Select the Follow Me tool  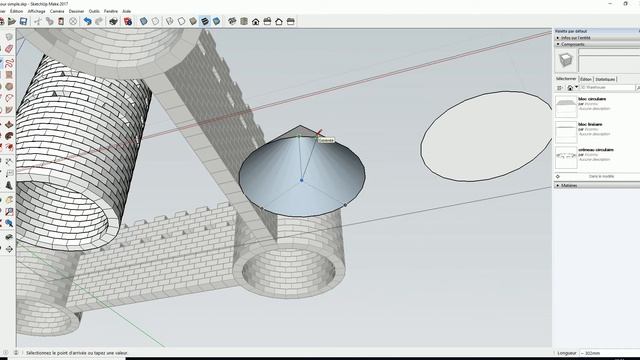[x=9, y=136]
